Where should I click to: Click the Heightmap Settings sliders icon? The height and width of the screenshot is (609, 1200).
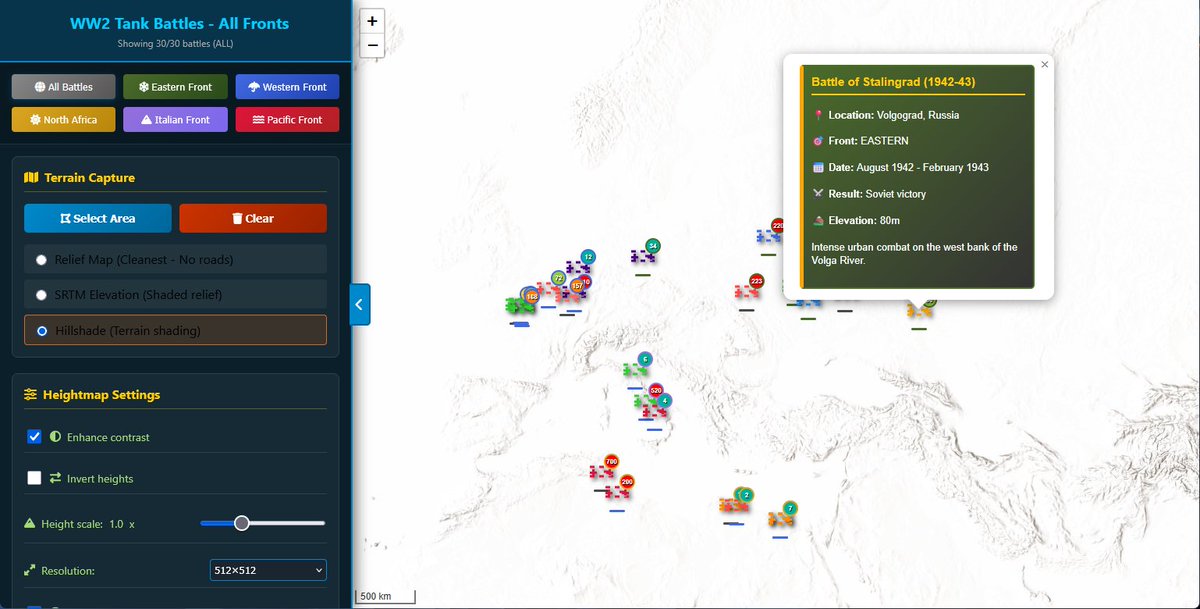(30, 395)
